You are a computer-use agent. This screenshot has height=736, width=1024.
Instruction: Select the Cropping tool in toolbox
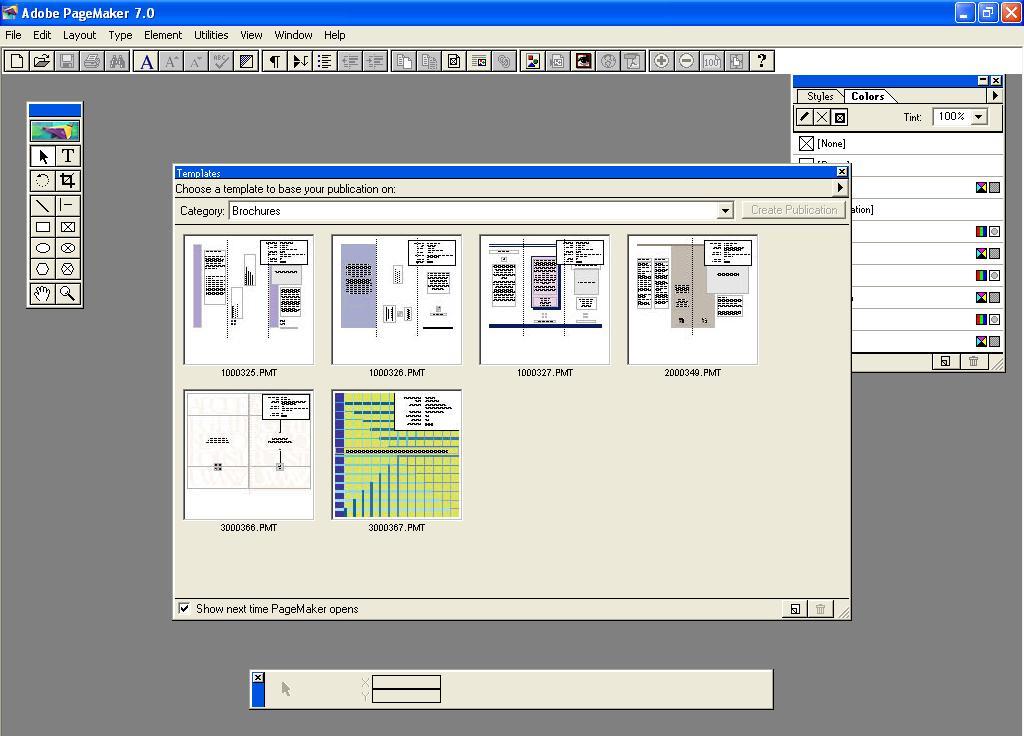[67, 181]
